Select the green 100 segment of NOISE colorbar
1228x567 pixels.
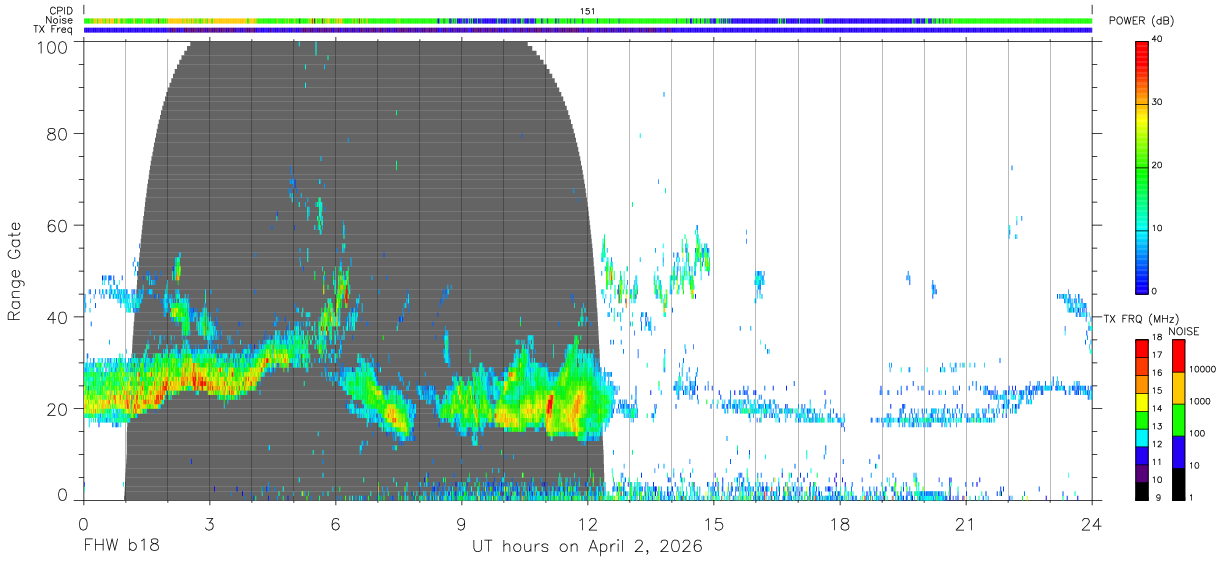pyautogui.click(x=1177, y=419)
